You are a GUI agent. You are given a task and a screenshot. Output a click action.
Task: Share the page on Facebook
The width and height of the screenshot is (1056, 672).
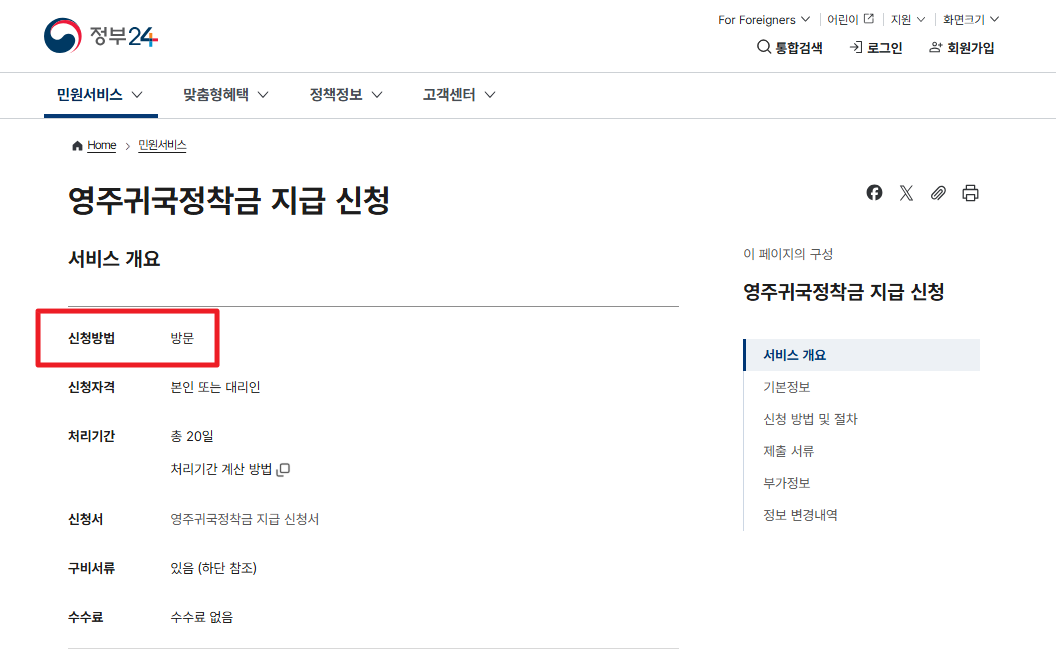pos(874,192)
